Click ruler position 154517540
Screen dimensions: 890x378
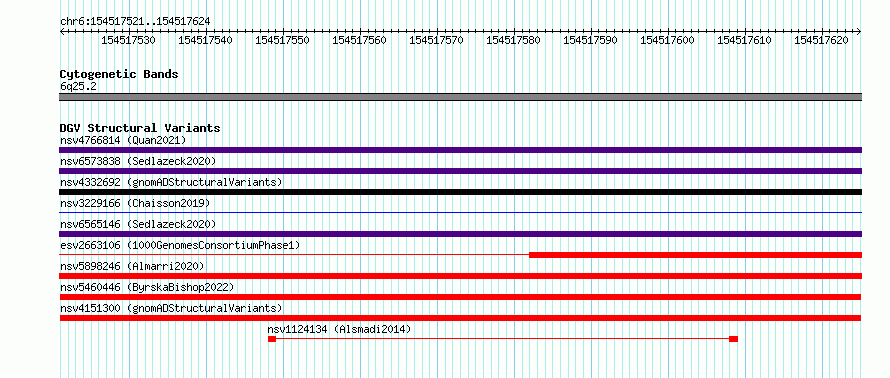click(205, 40)
